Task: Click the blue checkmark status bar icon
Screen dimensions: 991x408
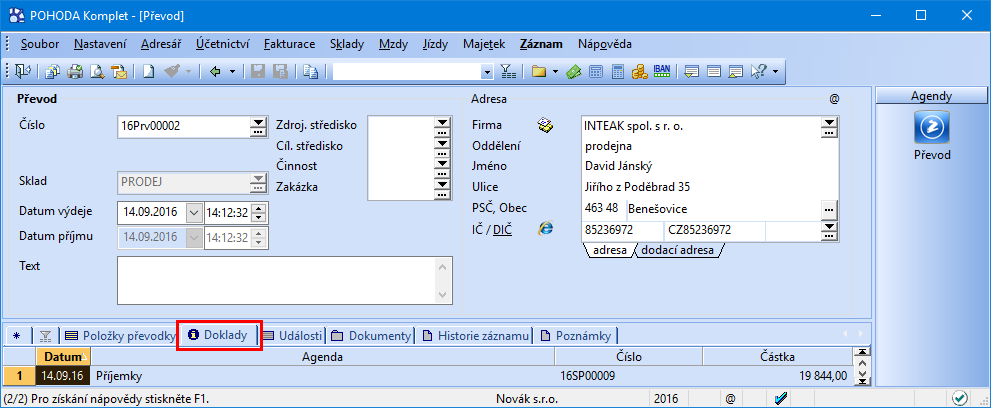Action: click(780, 399)
